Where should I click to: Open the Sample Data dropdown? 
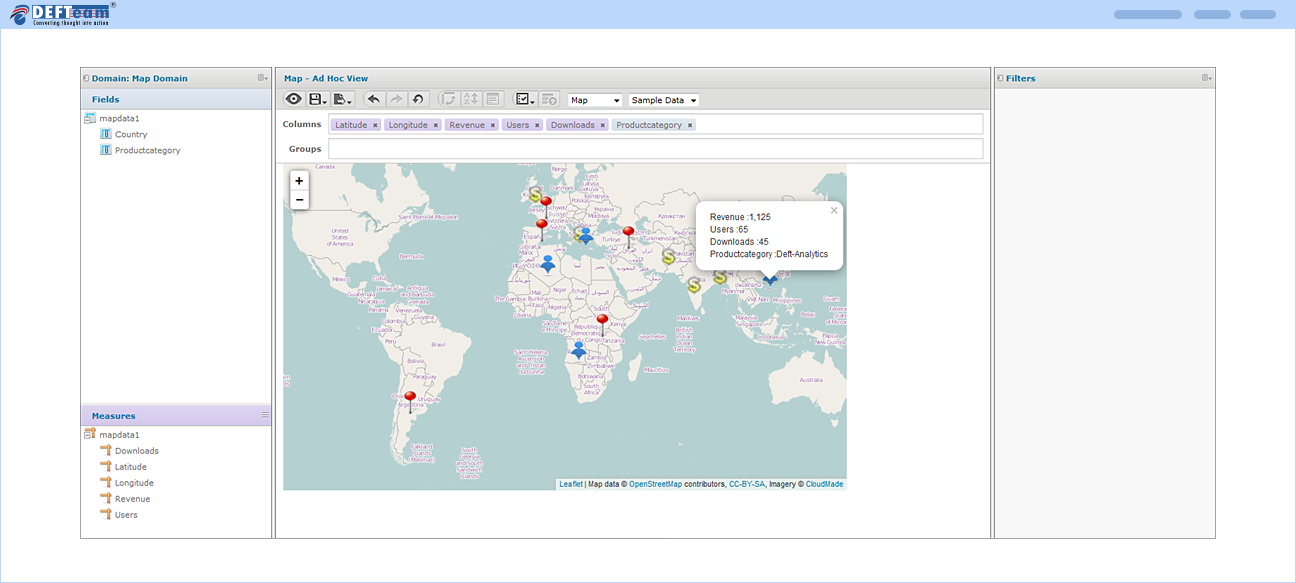(664, 100)
